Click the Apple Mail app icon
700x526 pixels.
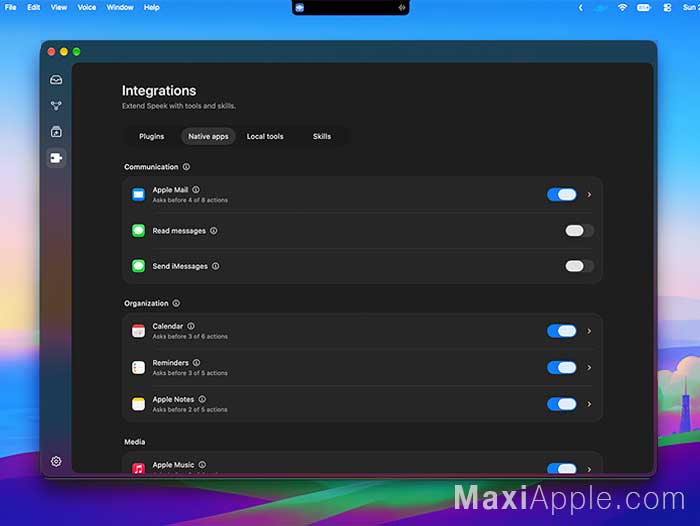[138, 195]
